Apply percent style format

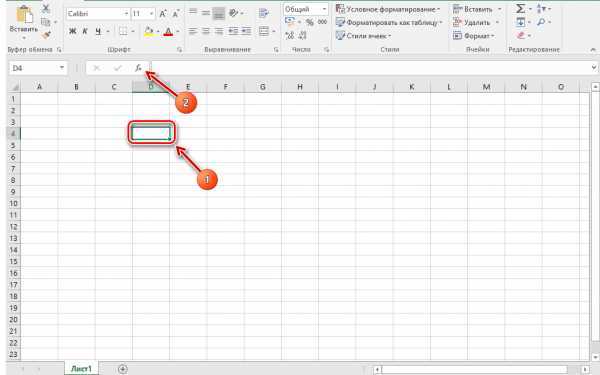click(310, 22)
